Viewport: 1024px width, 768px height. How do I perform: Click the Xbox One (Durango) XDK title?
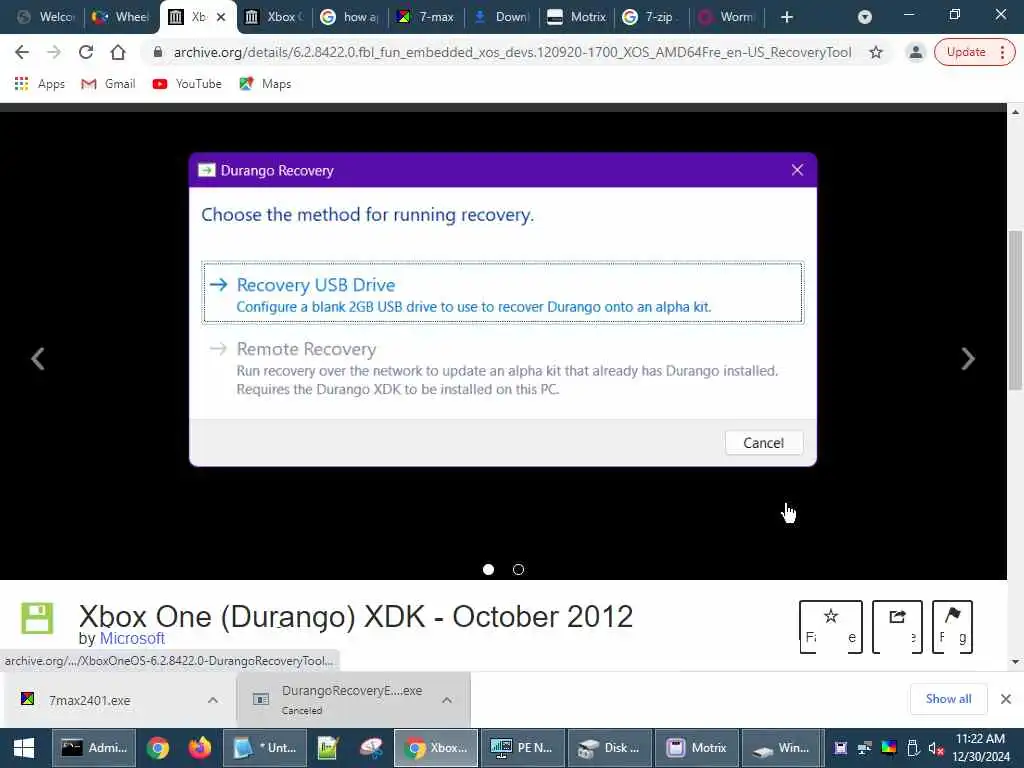tap(356, 616)
